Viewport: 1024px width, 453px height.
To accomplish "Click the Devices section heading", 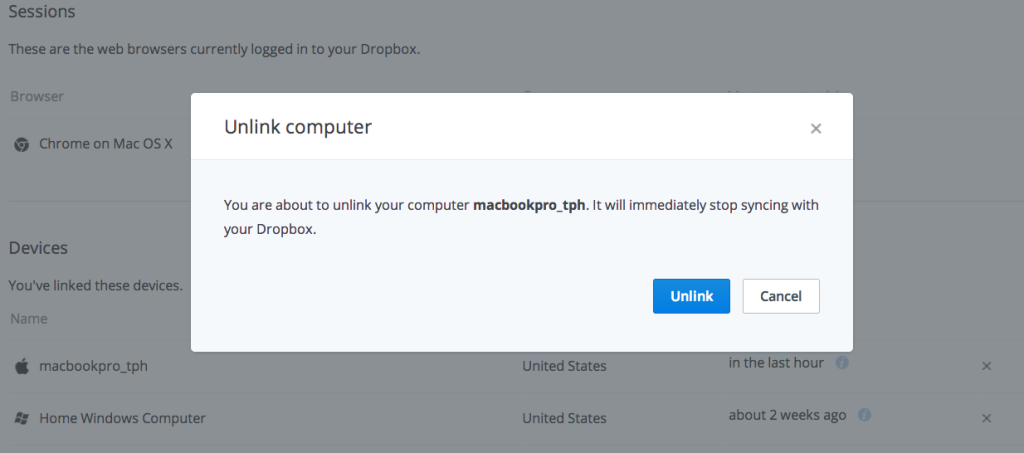I will tap(38, 248).
